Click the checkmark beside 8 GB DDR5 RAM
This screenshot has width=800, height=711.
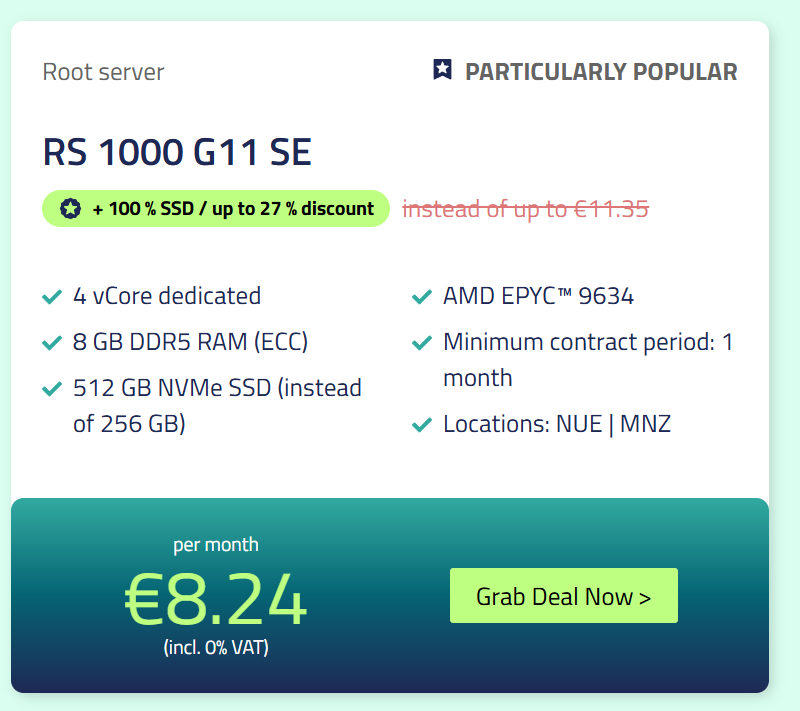(52, 342)
